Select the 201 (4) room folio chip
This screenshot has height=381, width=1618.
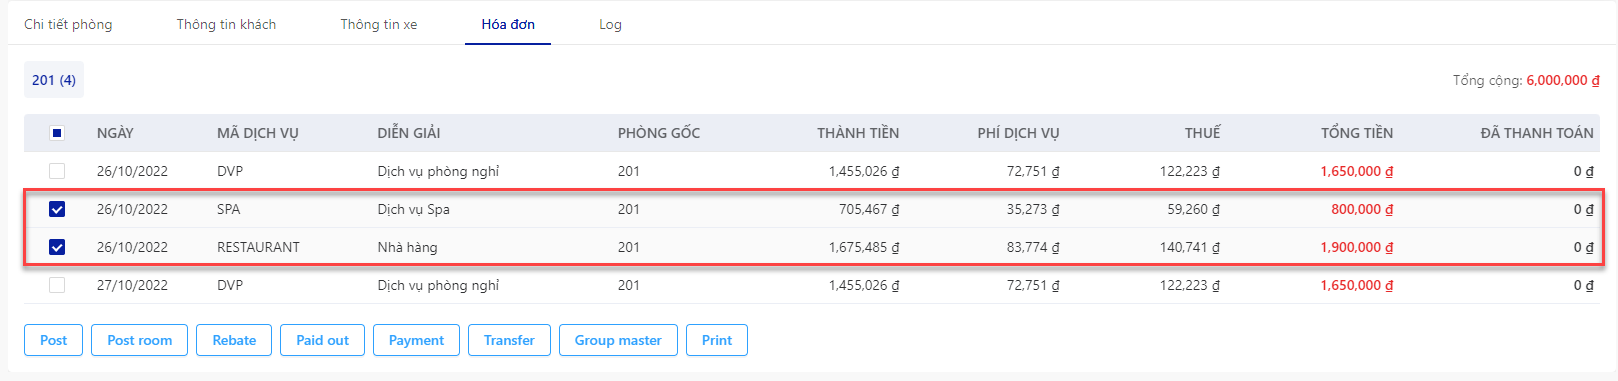tap(54, 80)
